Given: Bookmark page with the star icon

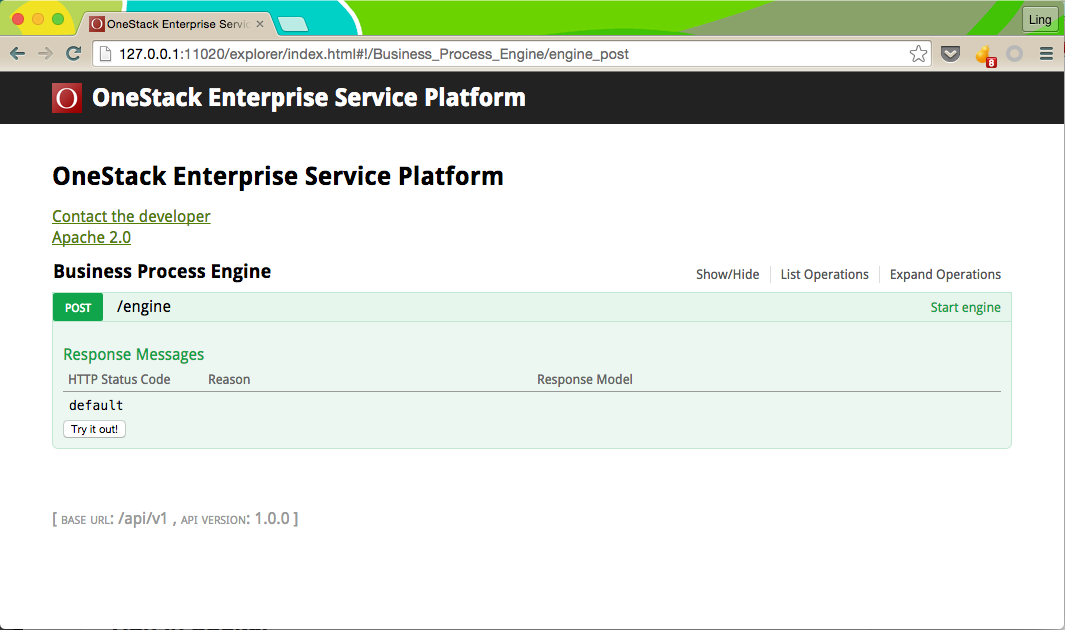Looking at the screenshot, I should pyautogui.click(x=918, y=54).
